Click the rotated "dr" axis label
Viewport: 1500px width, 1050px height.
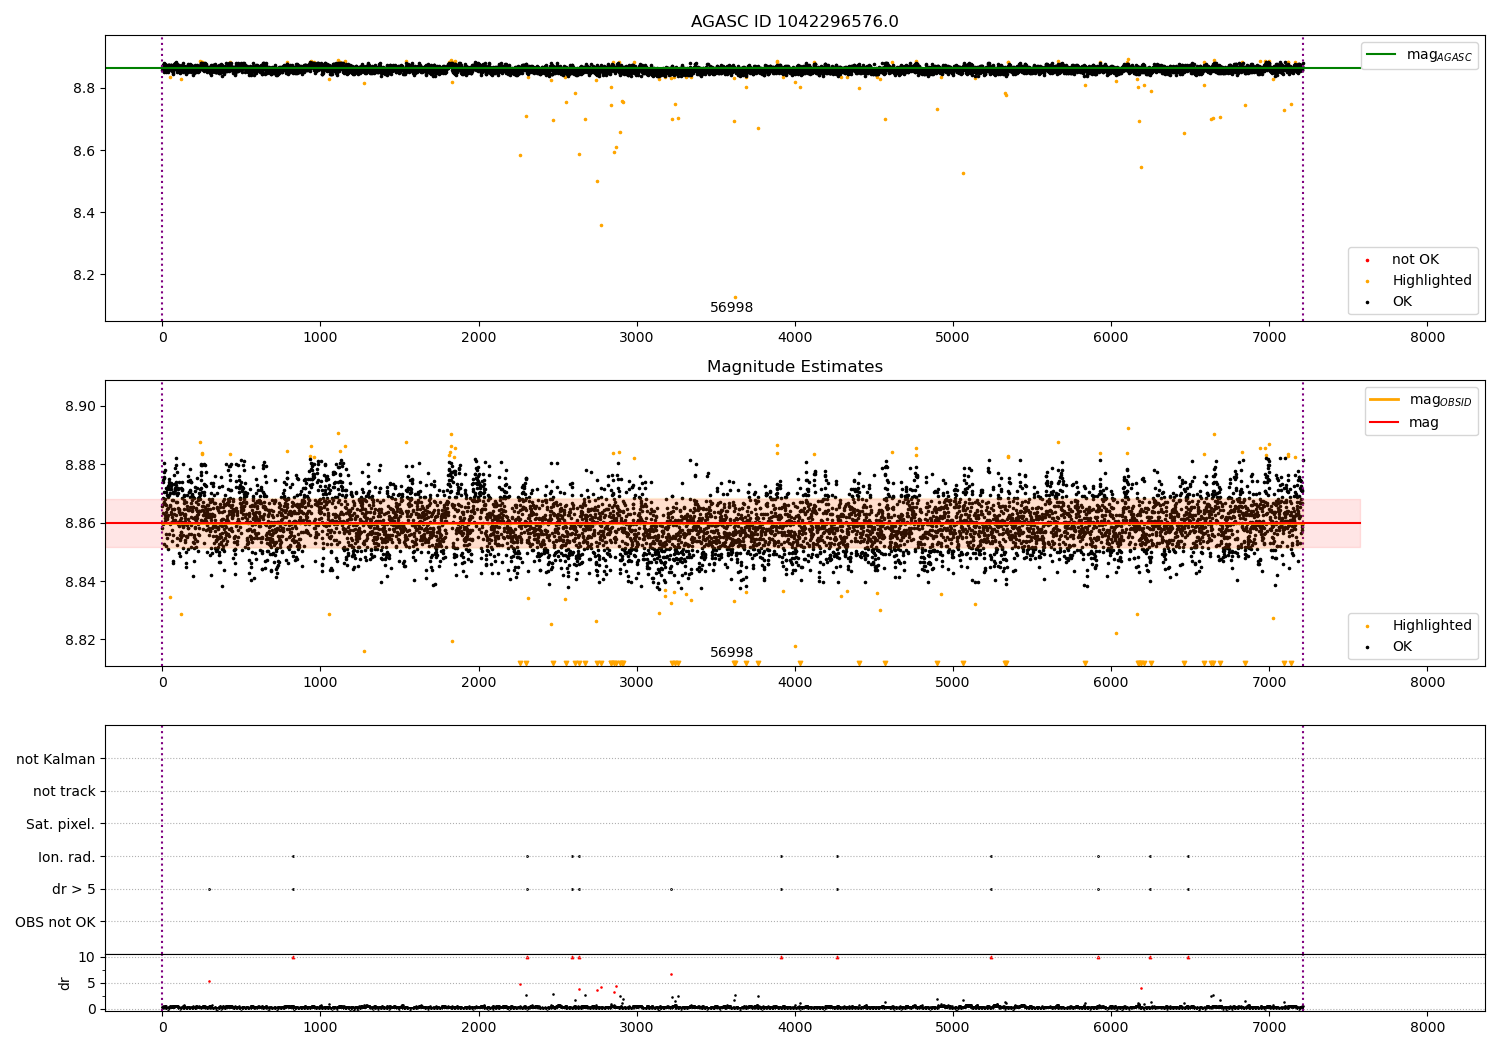(x=65, y=983)
